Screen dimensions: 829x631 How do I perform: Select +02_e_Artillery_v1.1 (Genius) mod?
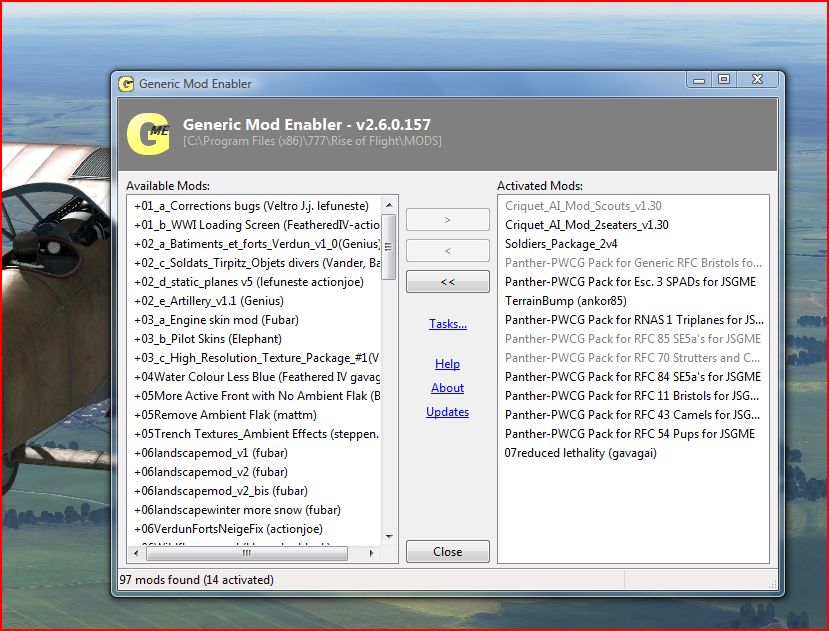(x=209, y=301)
